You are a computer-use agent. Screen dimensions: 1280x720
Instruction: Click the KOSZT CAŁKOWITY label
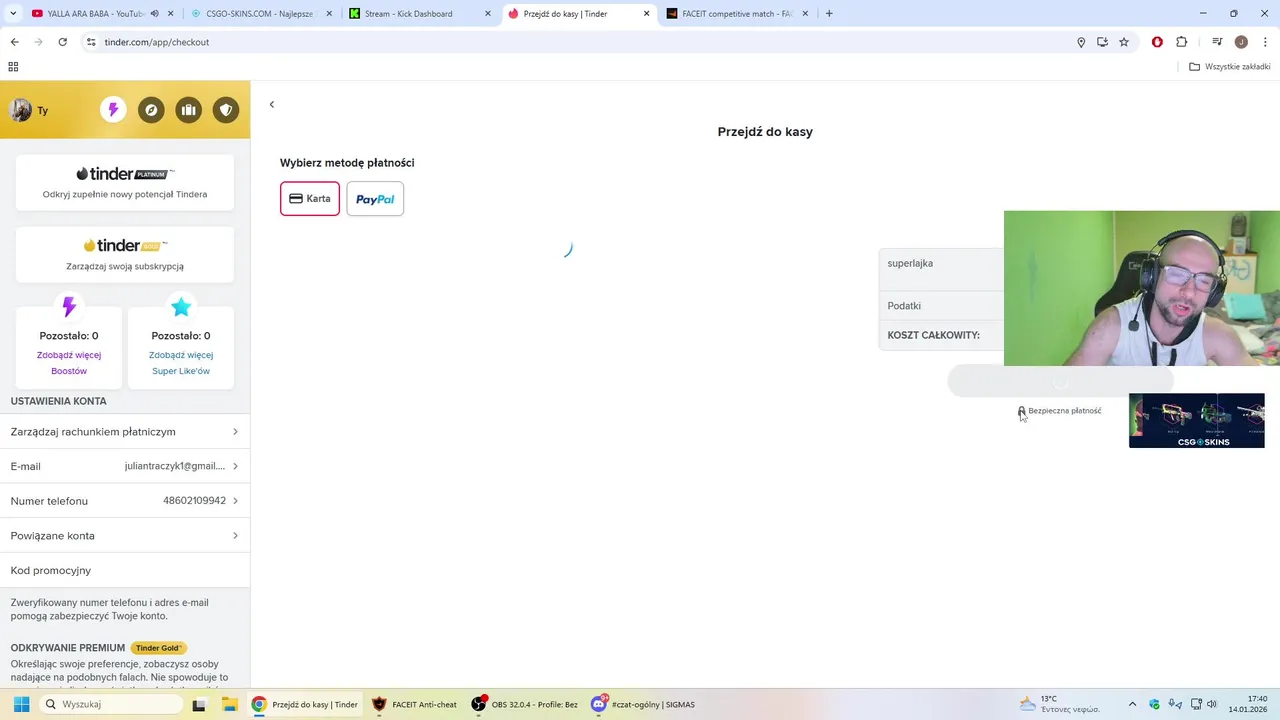point(934,335)
